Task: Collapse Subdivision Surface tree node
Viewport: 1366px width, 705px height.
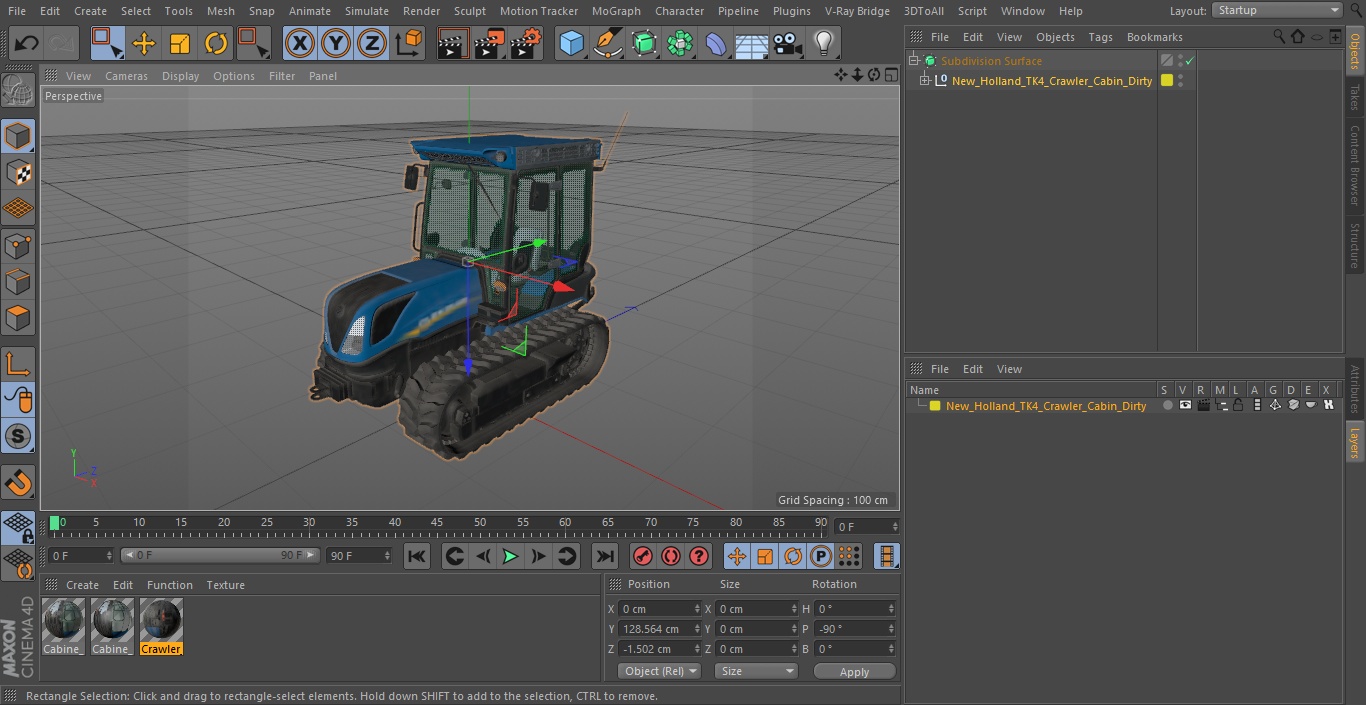Action: coord(913,61)
